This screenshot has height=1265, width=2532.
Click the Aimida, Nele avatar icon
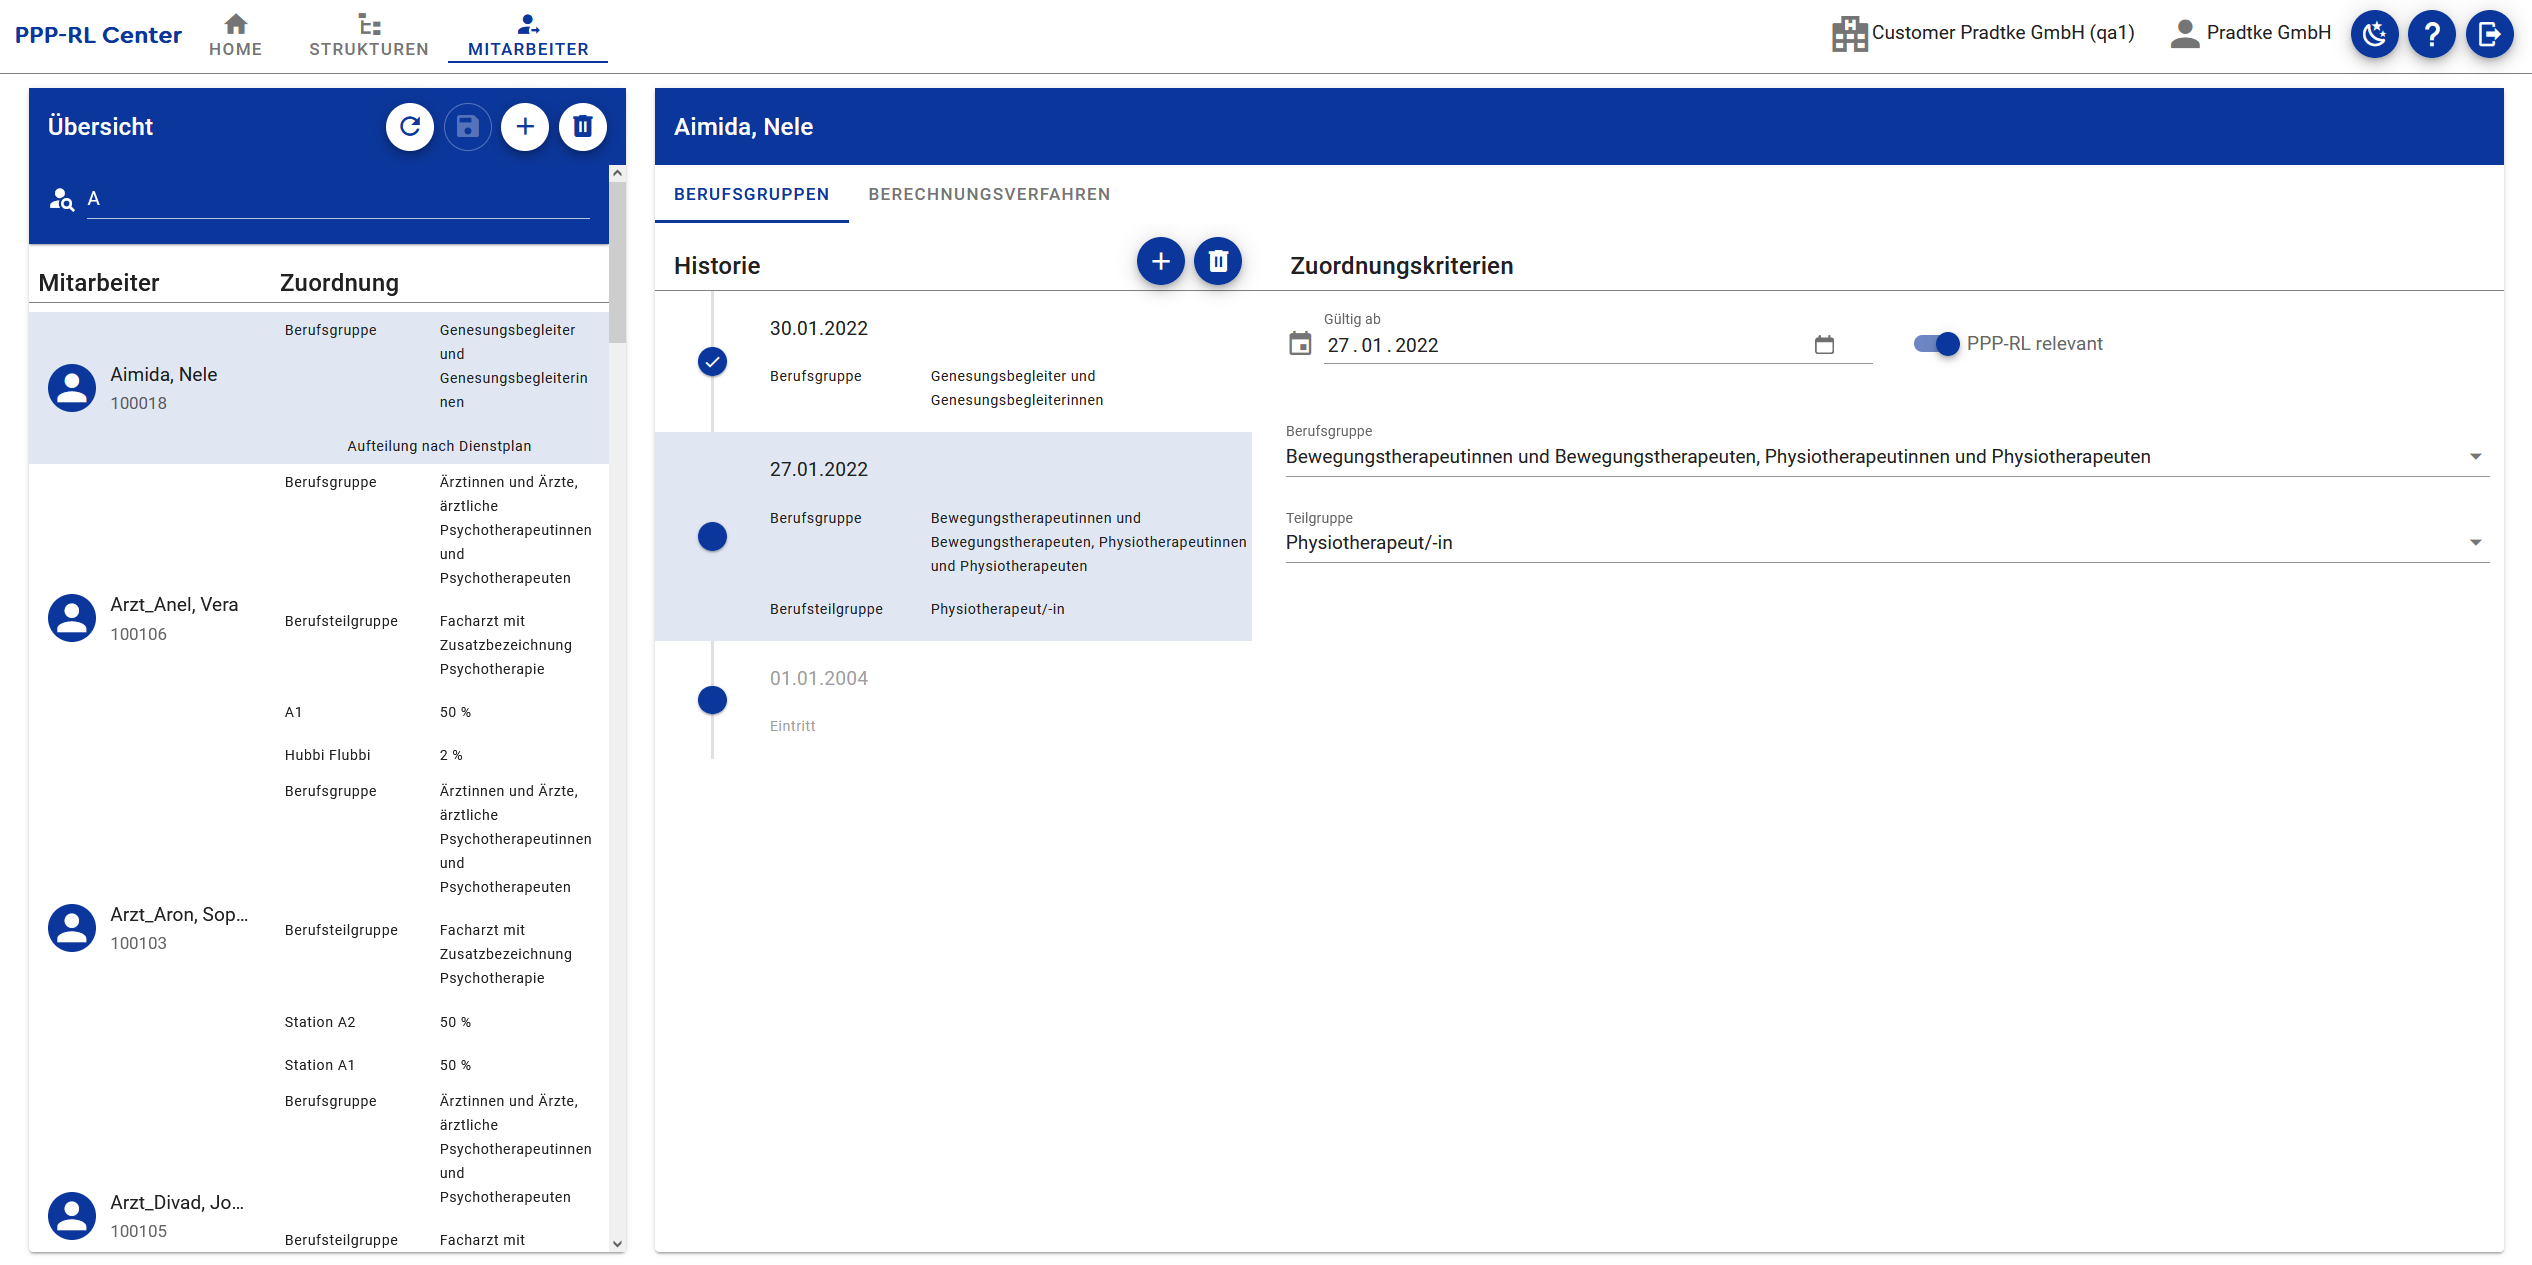pos(72,388)
